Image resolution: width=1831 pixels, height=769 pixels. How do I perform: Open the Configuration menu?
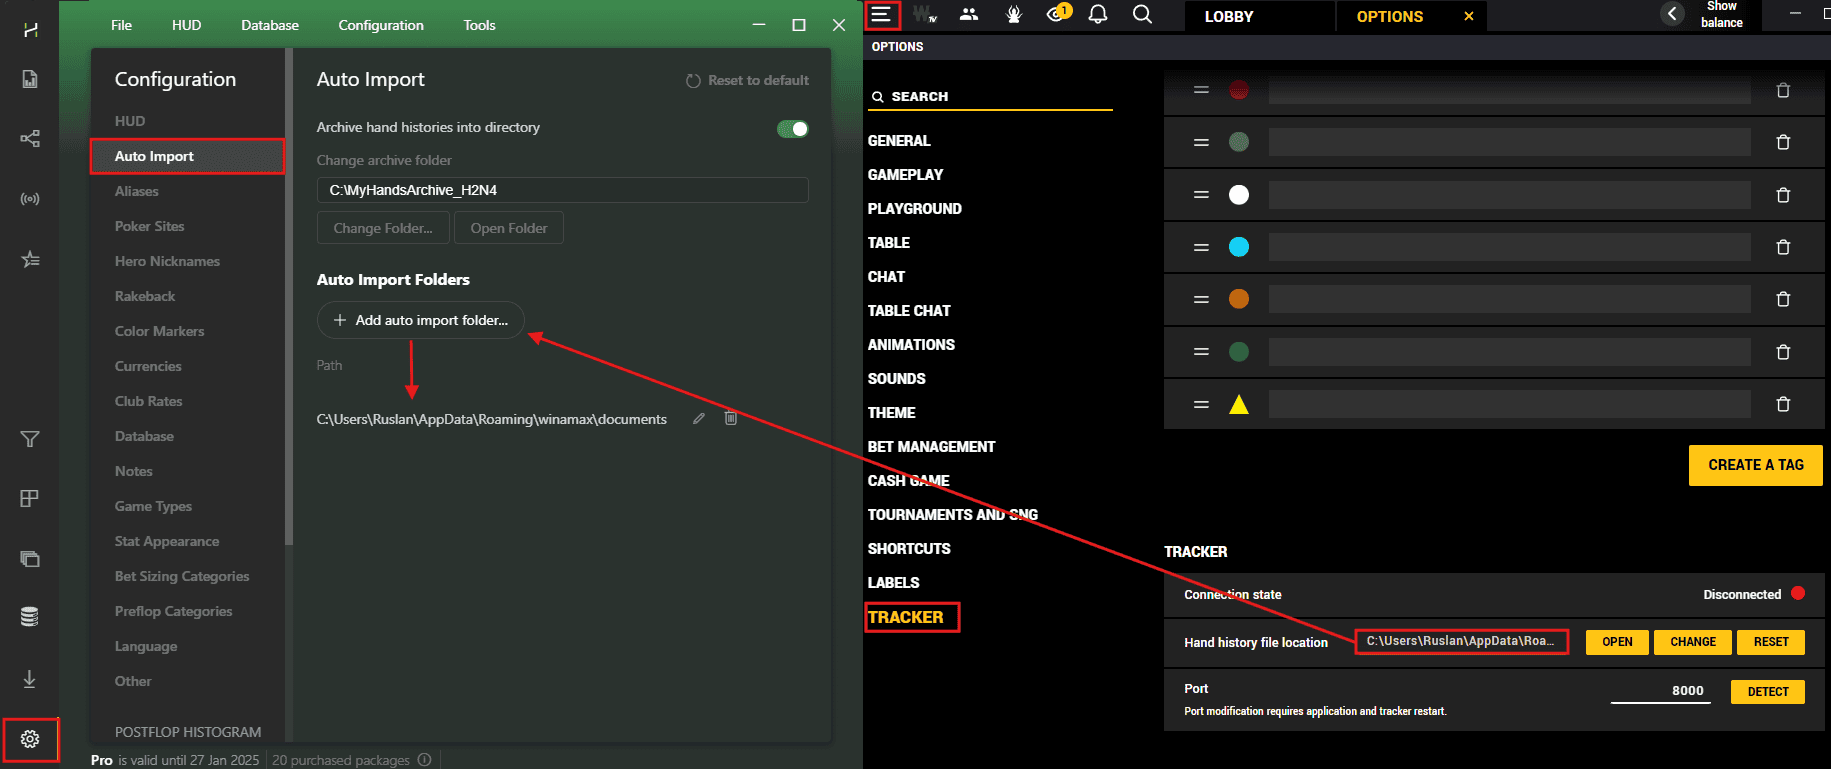tap(381, 25)
